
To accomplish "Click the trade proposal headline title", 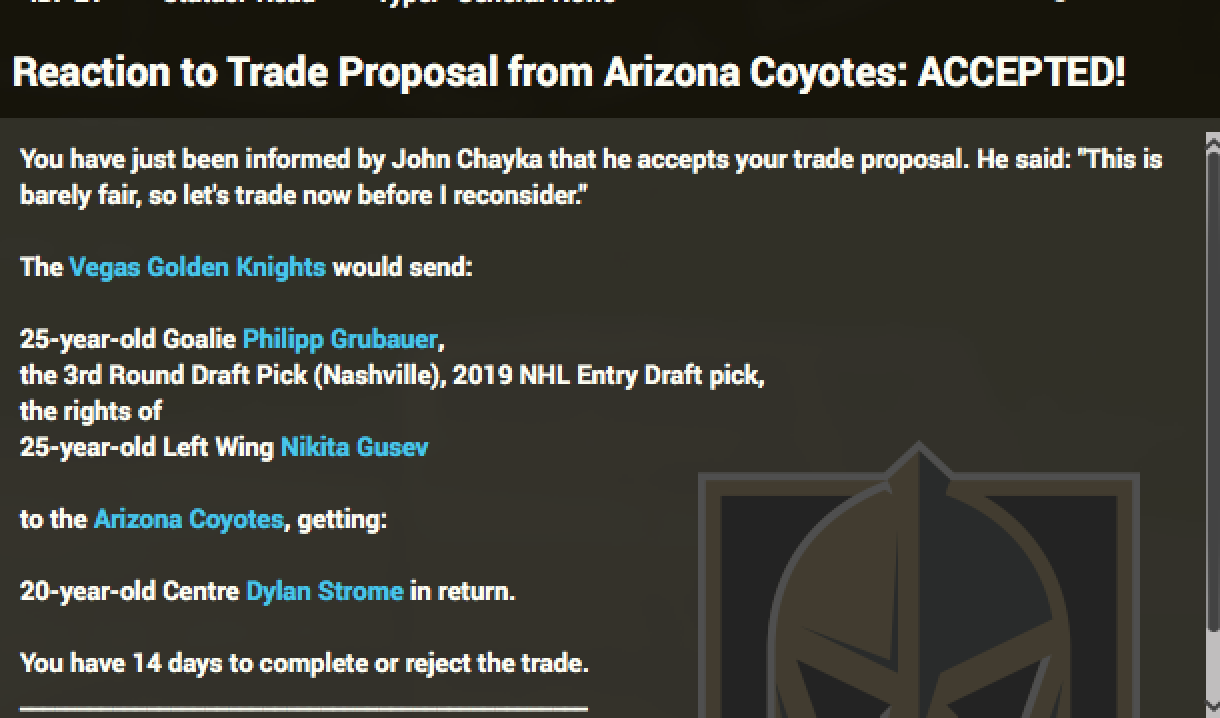I will [460, 73].
